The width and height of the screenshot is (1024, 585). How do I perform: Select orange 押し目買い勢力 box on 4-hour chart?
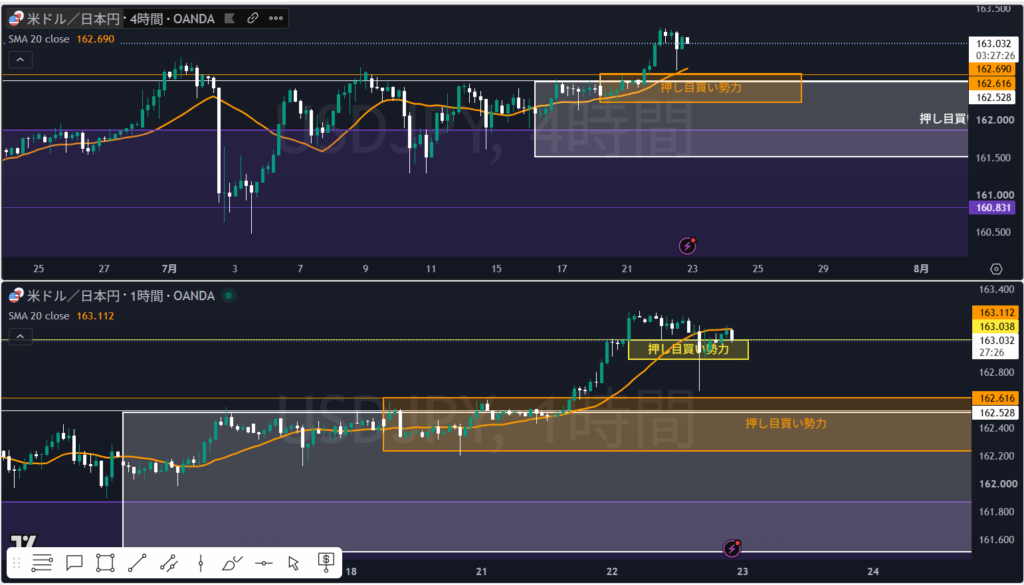tap(701, 87)
